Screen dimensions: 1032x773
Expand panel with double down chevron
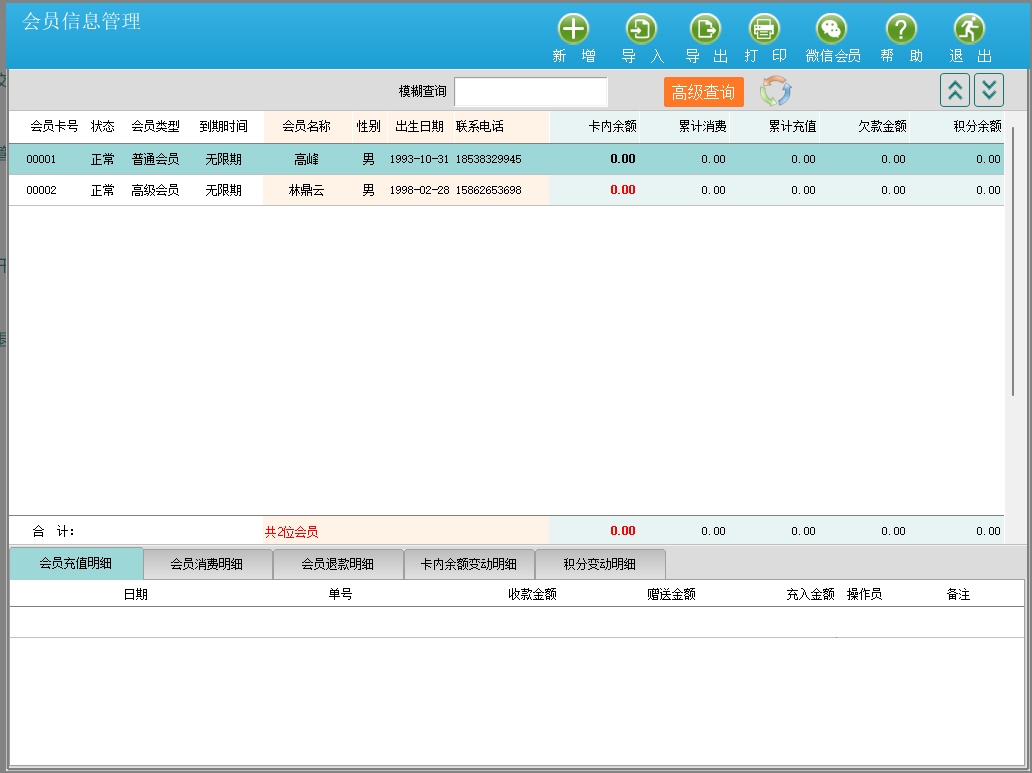click(x=989, y=91)
